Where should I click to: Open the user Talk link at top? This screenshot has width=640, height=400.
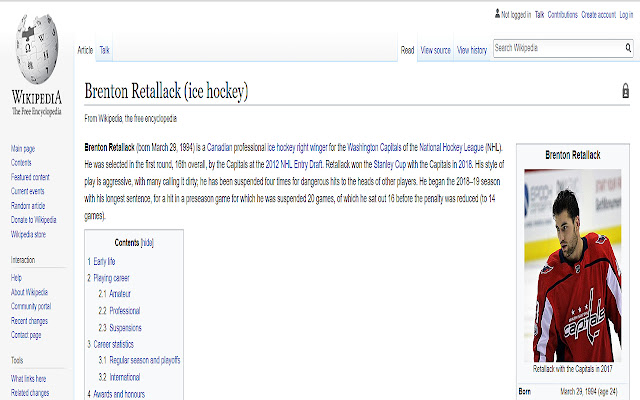(539, 15)
